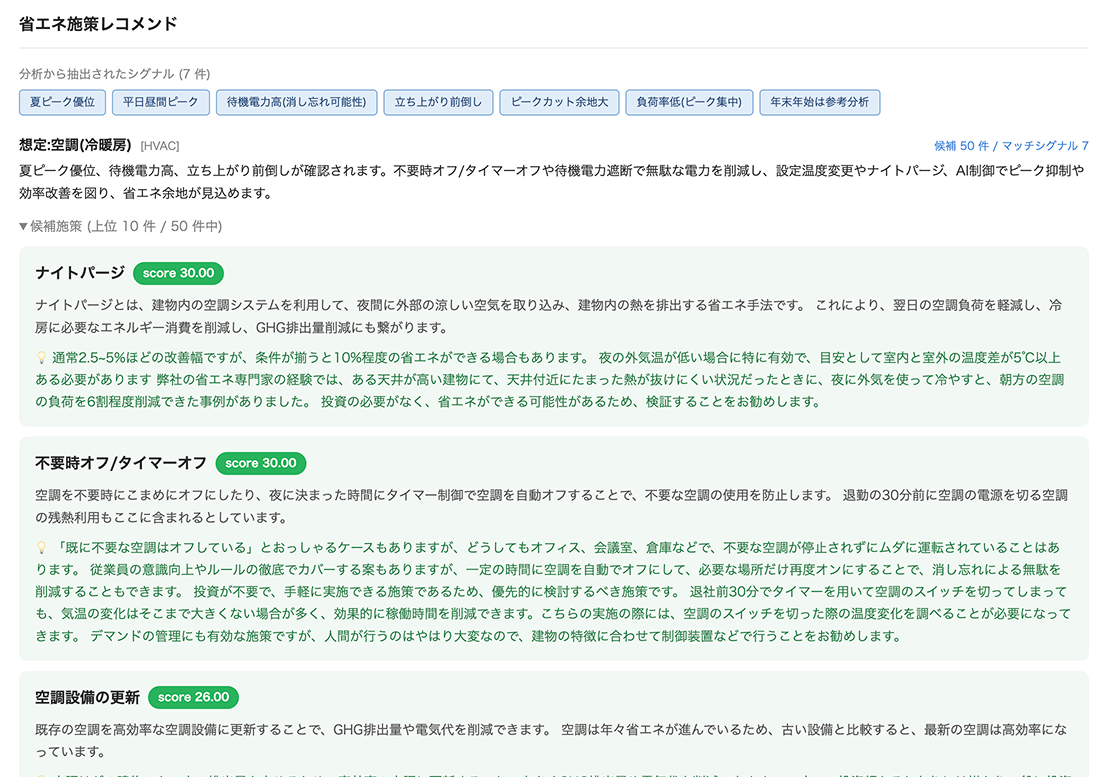
Task: Click the 候補 50 件 / マッチシグナル 7 link
Action: pyautogui.click(x=1011, y=146)
